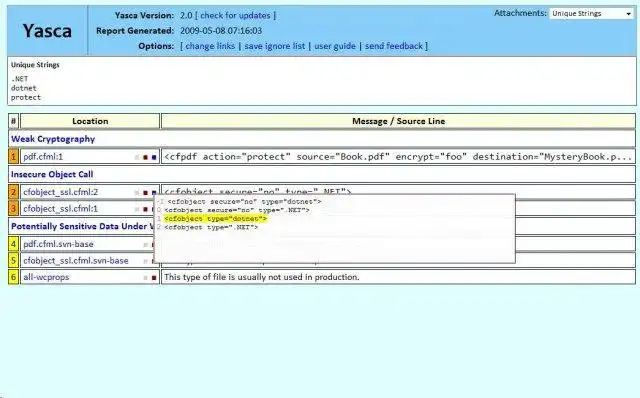Click the highlighted cfobject type="dotnet" popup line
Screen dimensions: 640x398
coord(215,219)
